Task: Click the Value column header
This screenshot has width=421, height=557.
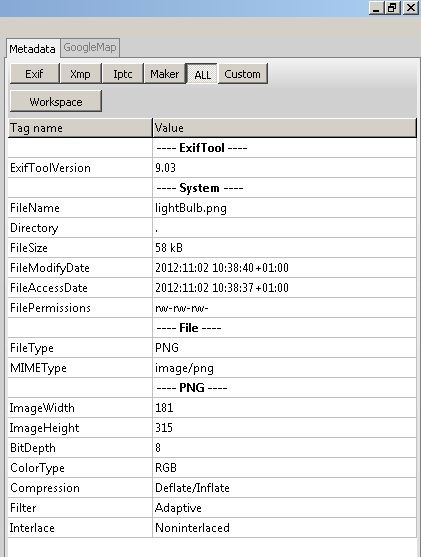Action: tap(284, 128)
